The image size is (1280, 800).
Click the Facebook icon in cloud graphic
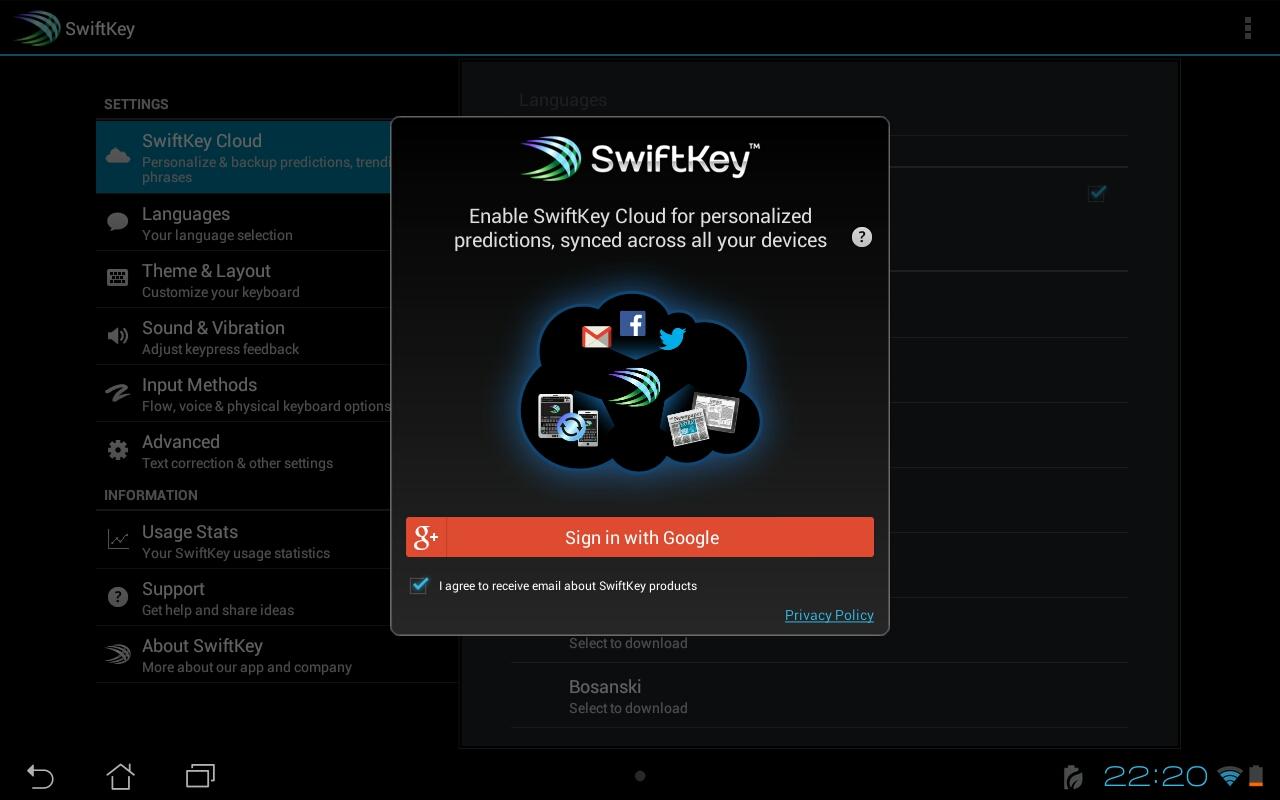coord(632,323)
